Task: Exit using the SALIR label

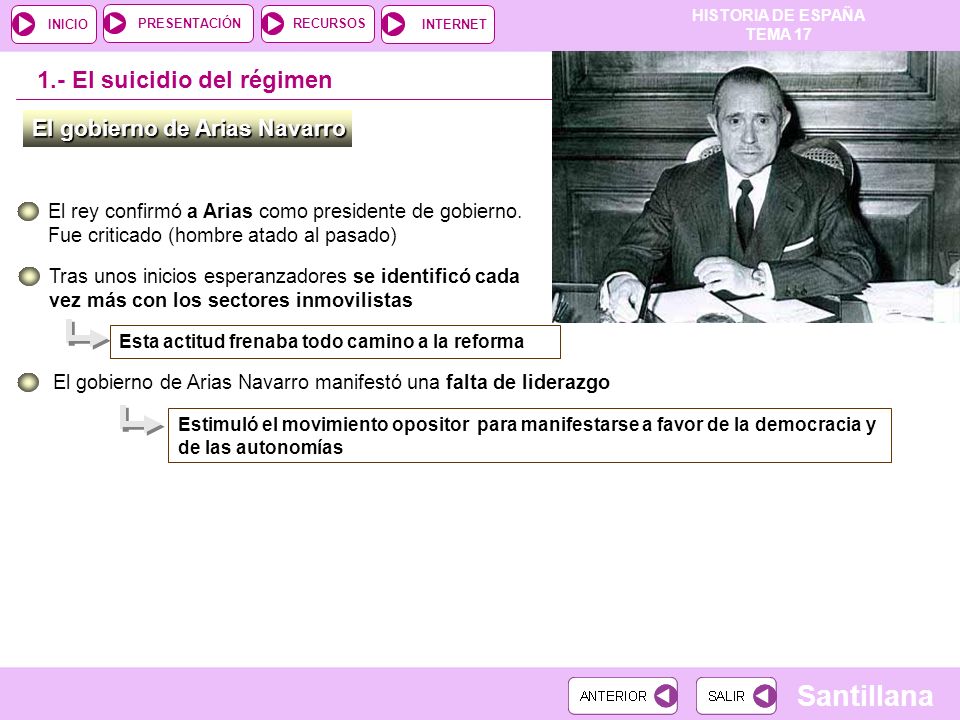Action: [726, 696]
